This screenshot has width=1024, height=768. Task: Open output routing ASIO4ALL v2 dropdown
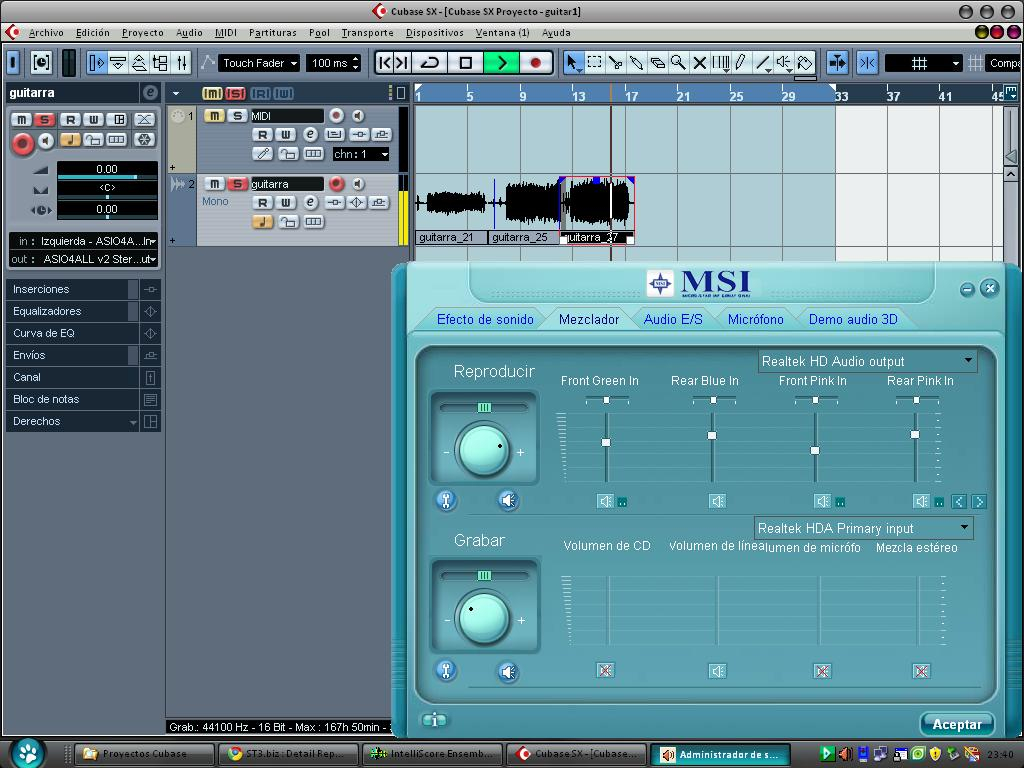[x=84, y=259]
